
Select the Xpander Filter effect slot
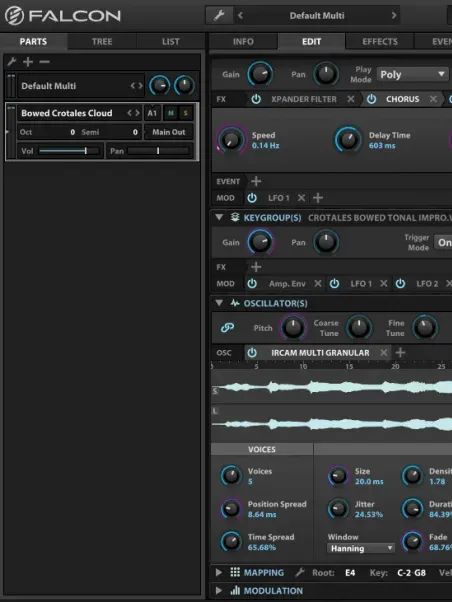[x=304, y=99]
